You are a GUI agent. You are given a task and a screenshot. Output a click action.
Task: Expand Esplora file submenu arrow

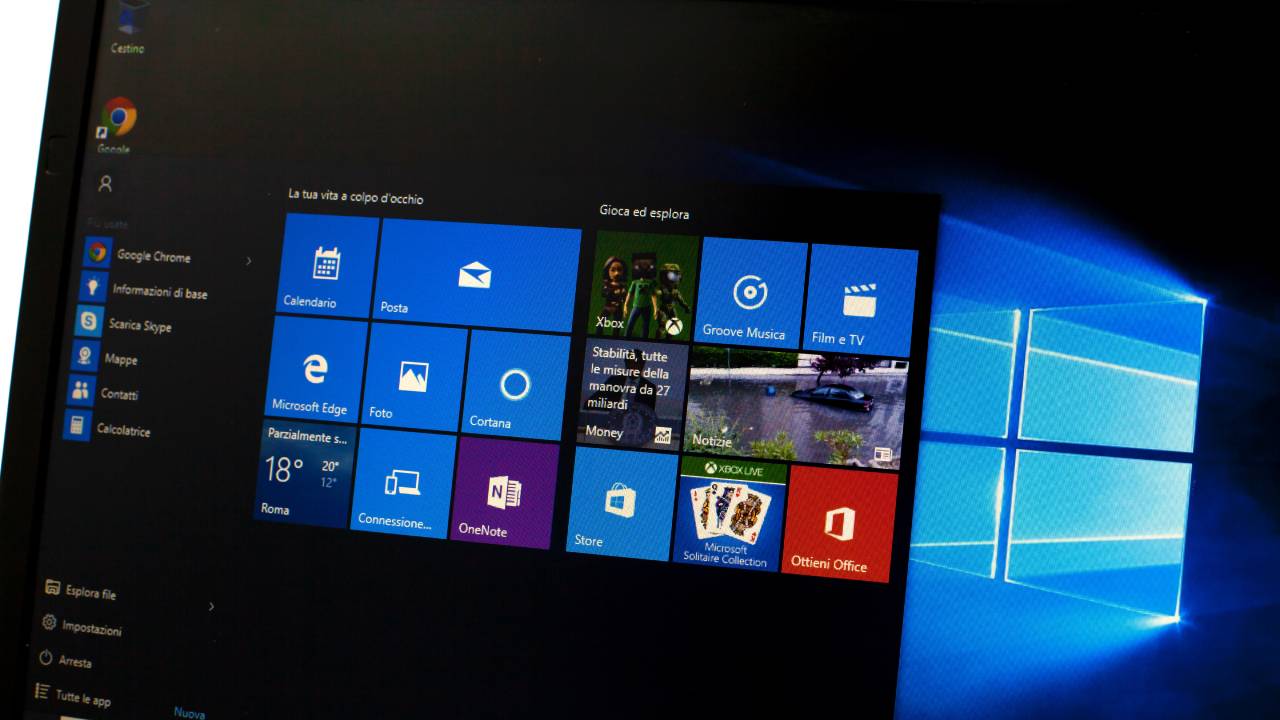(x=211, y=606)
